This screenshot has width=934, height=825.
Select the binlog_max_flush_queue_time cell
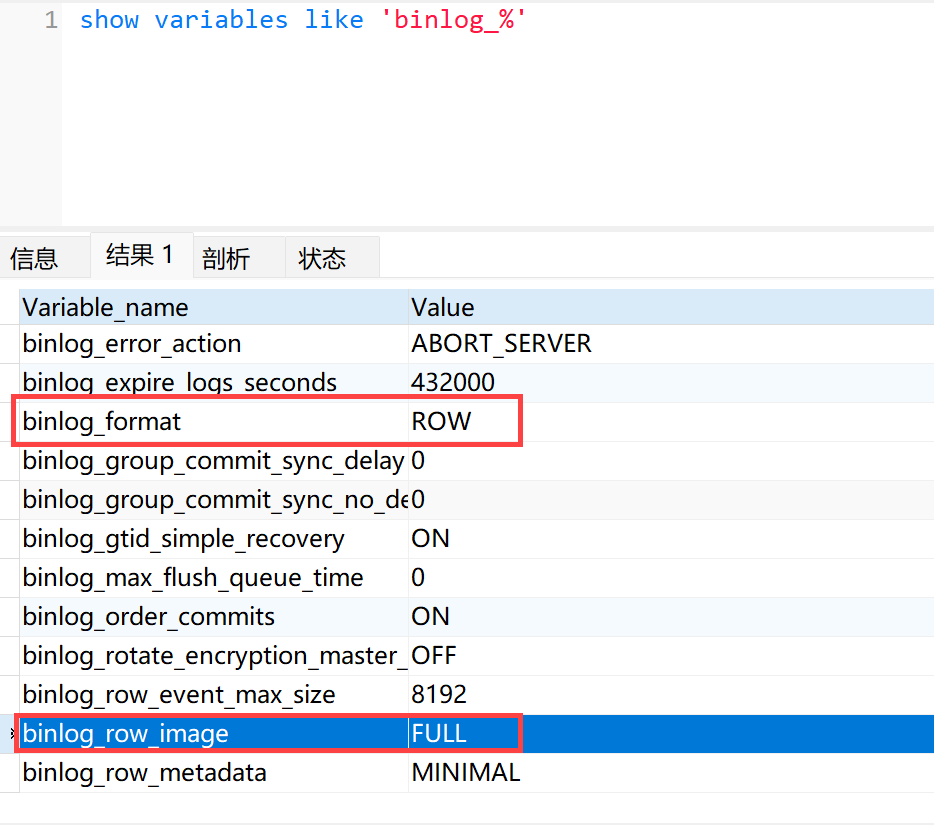[214, 578]
